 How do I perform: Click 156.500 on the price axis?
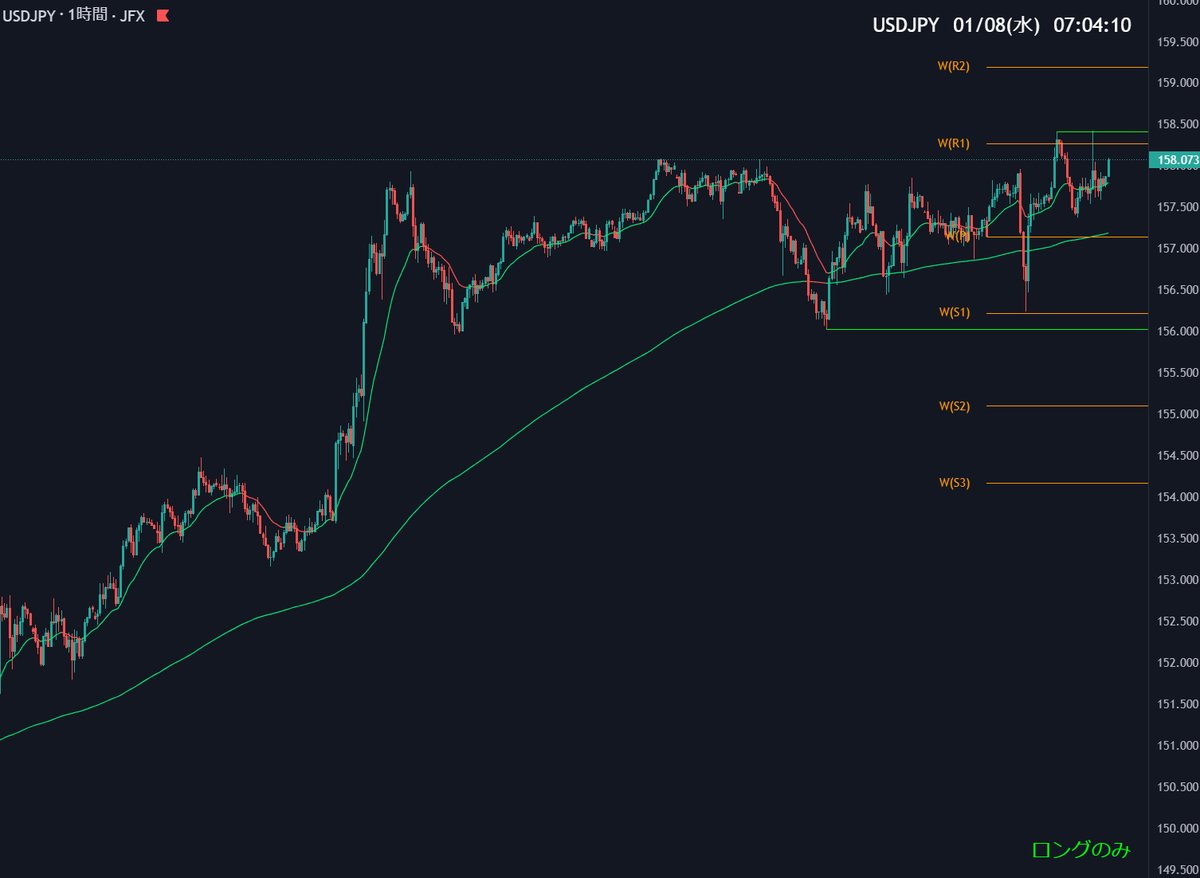1177,290
